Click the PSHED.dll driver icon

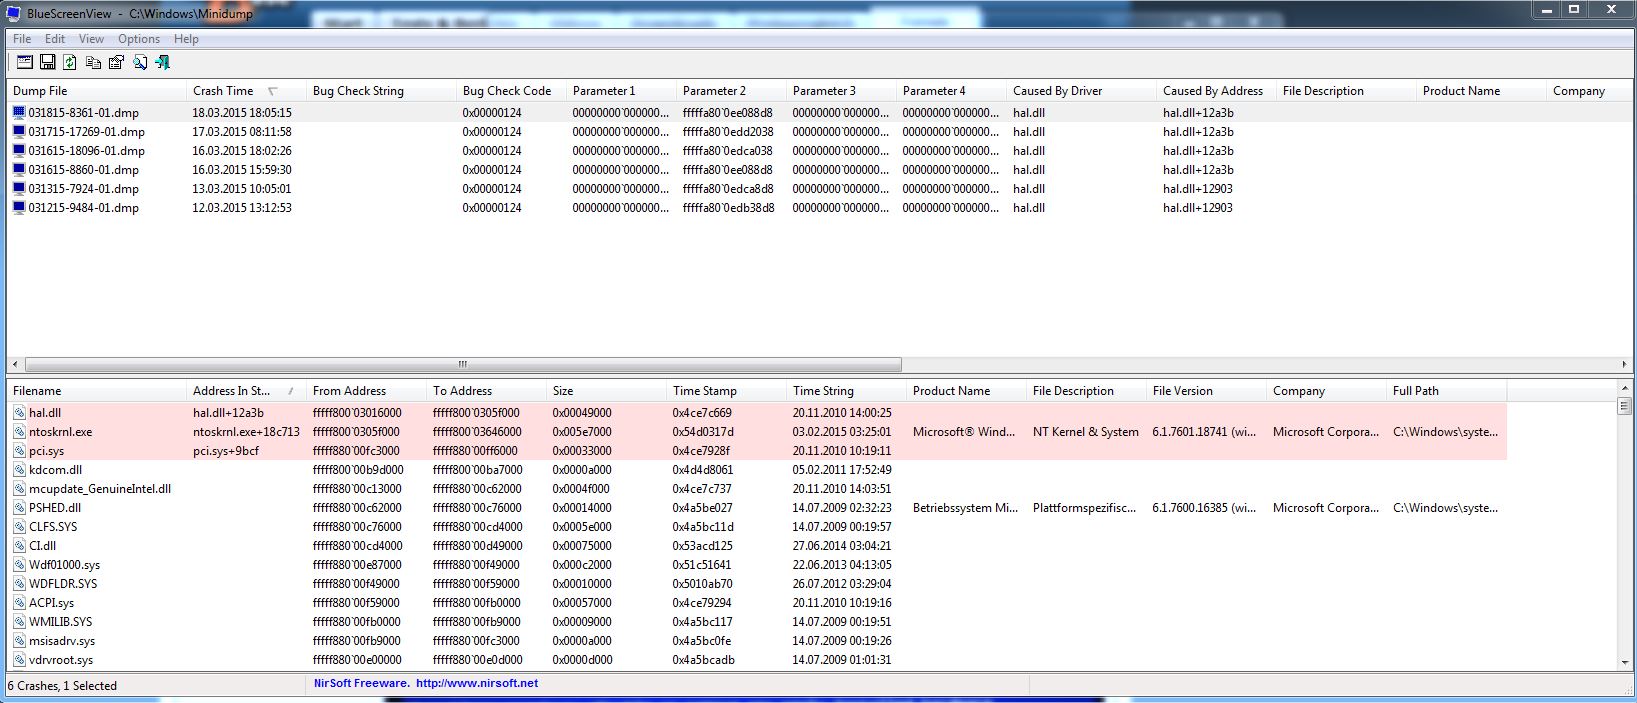[x=19, y=508]
